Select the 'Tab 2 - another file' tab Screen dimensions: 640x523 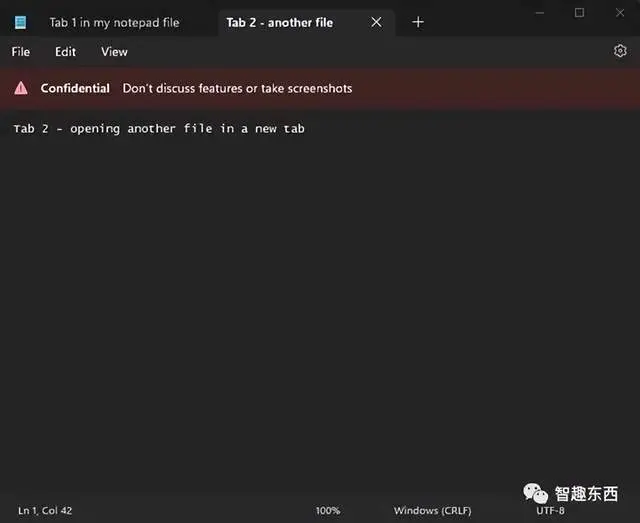tap(280, 22)
